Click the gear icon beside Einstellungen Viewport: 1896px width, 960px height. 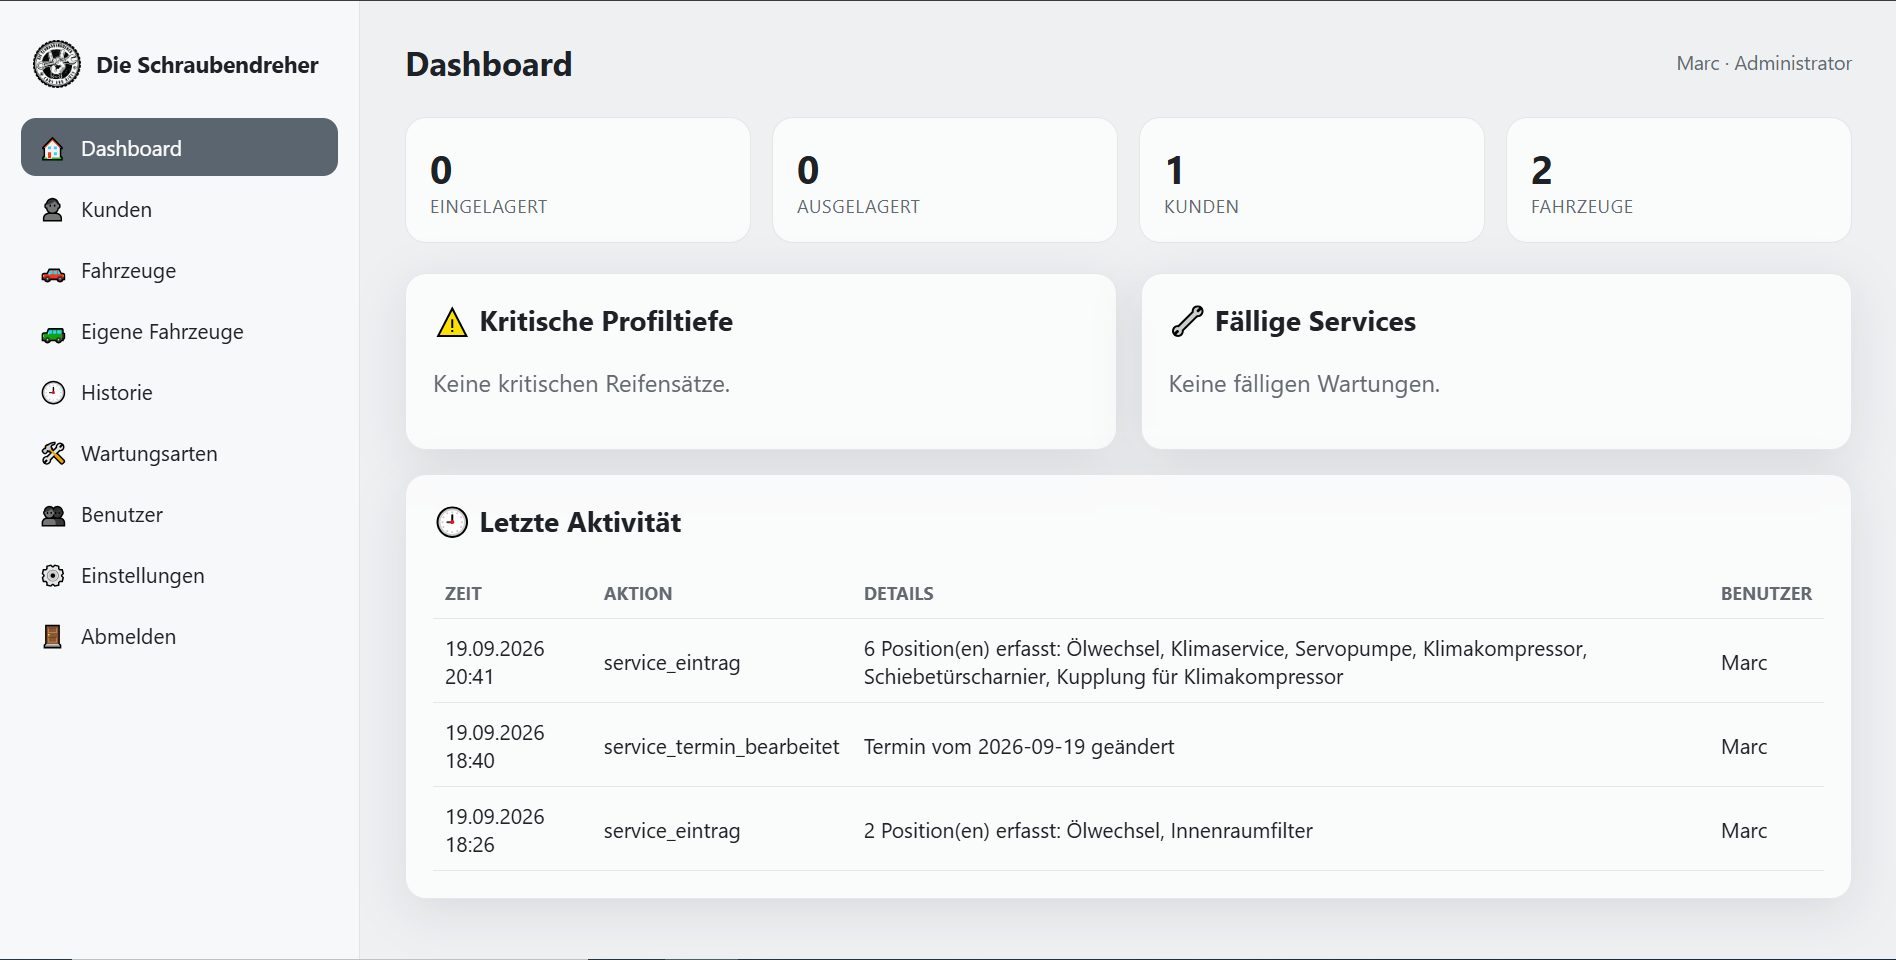[53, 576]
